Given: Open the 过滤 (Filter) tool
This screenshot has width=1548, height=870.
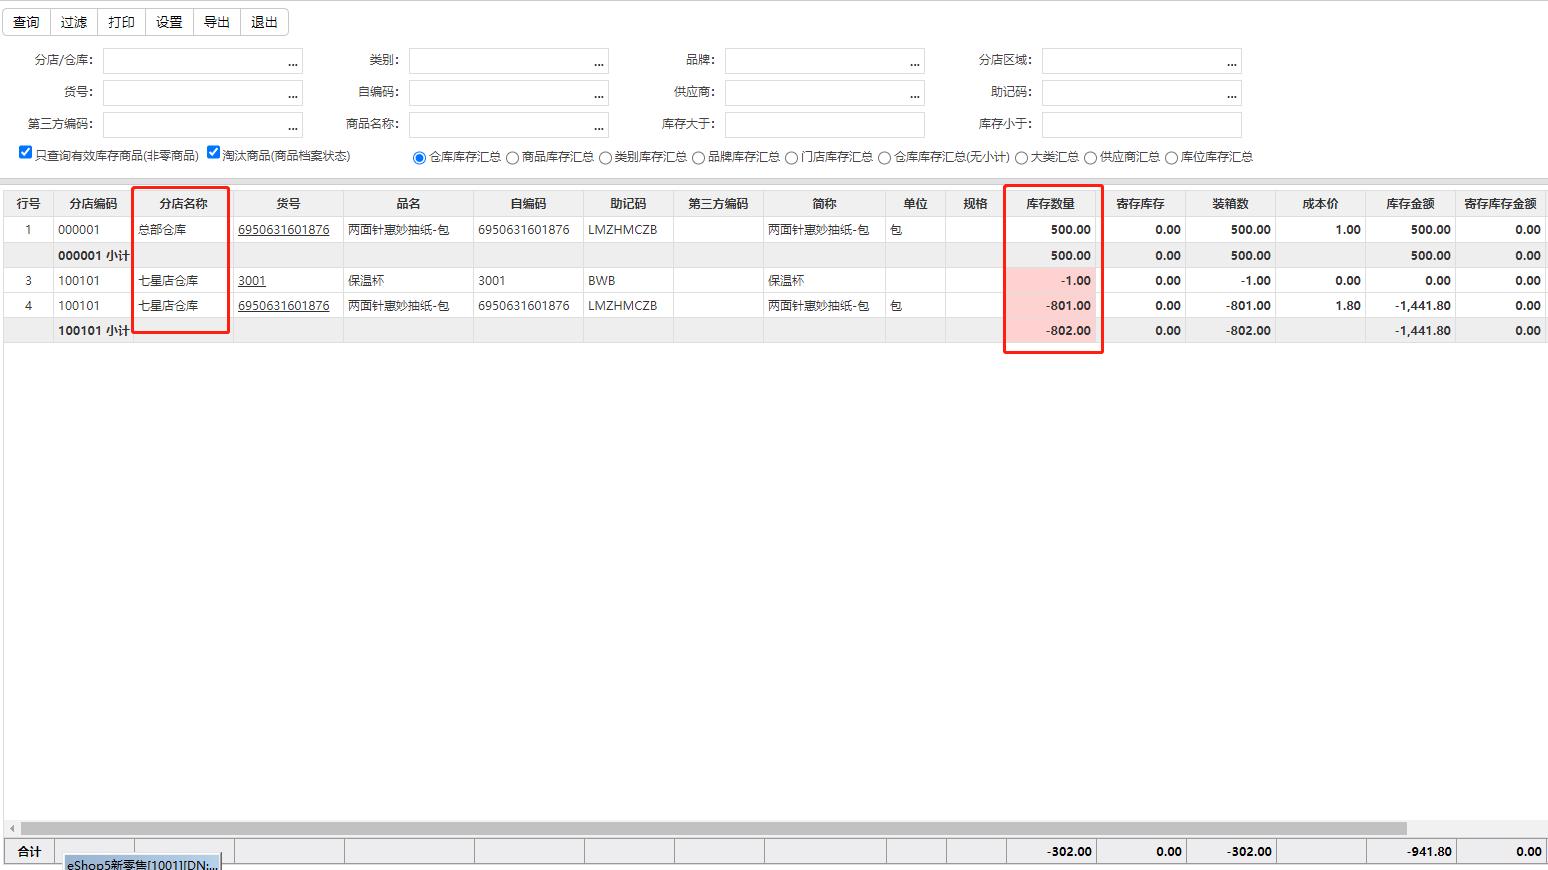Looking at the screenshot, I should tap(72, 21).
